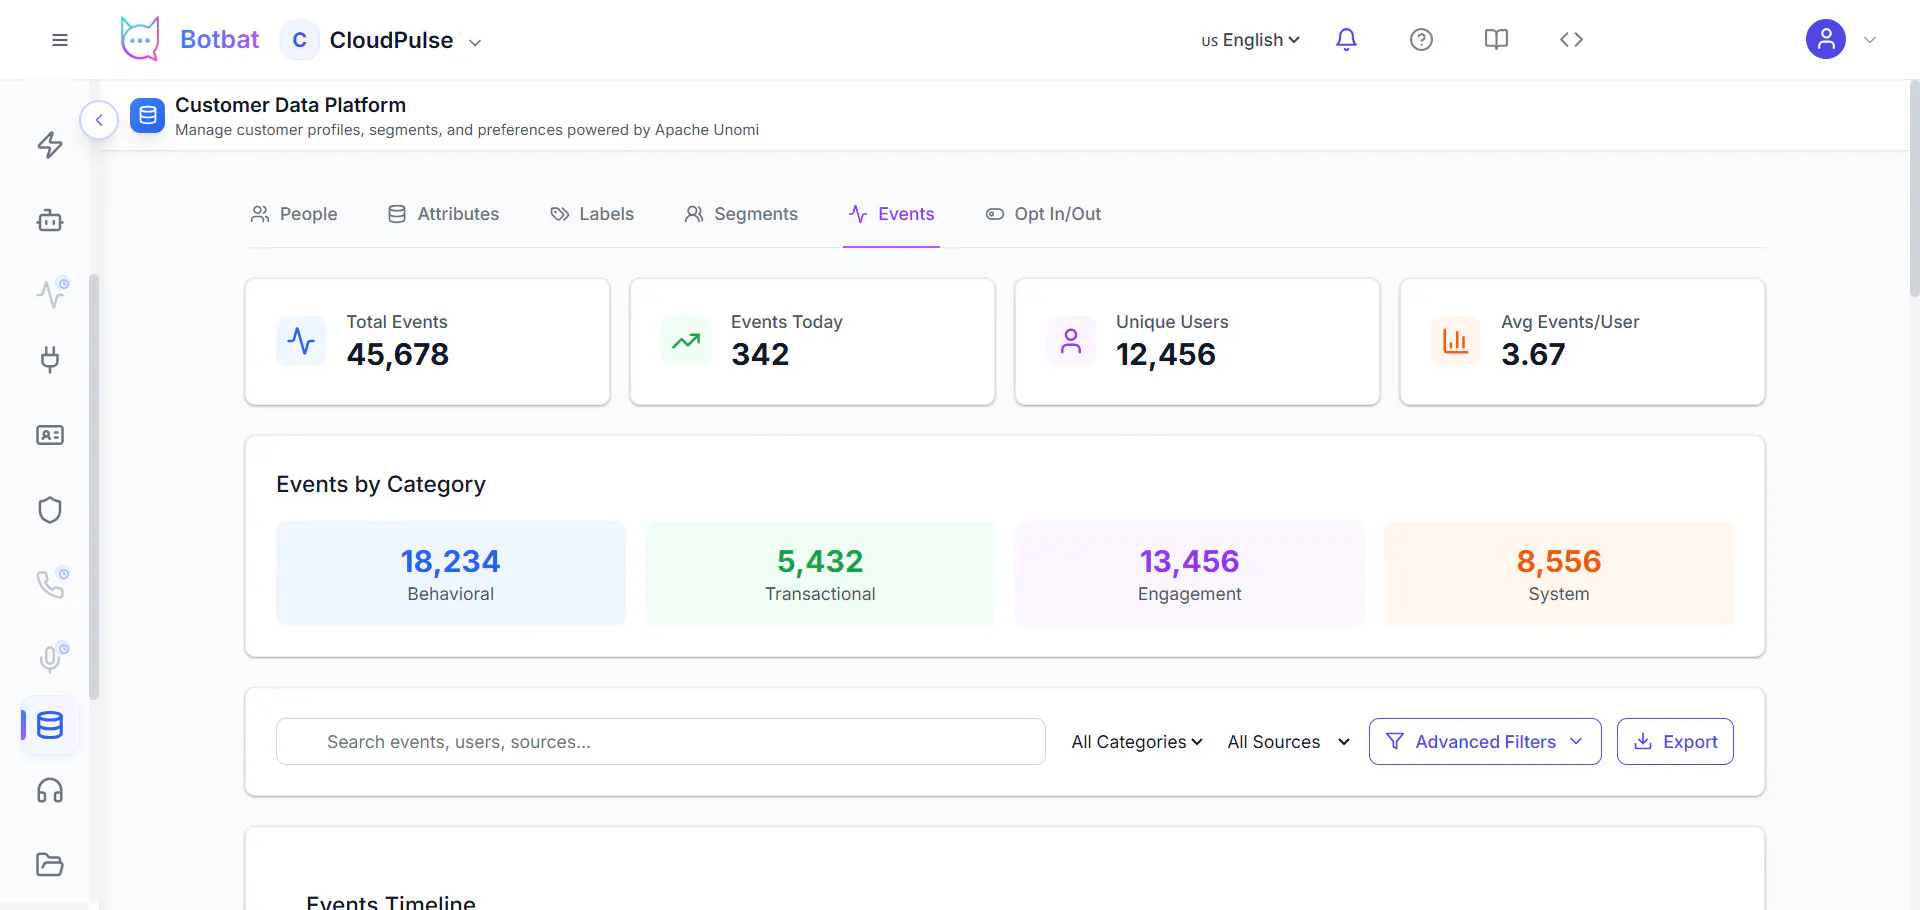1920x910 pixels.
Task: Open the developer code brackets icon
Action: [1571, 40]
